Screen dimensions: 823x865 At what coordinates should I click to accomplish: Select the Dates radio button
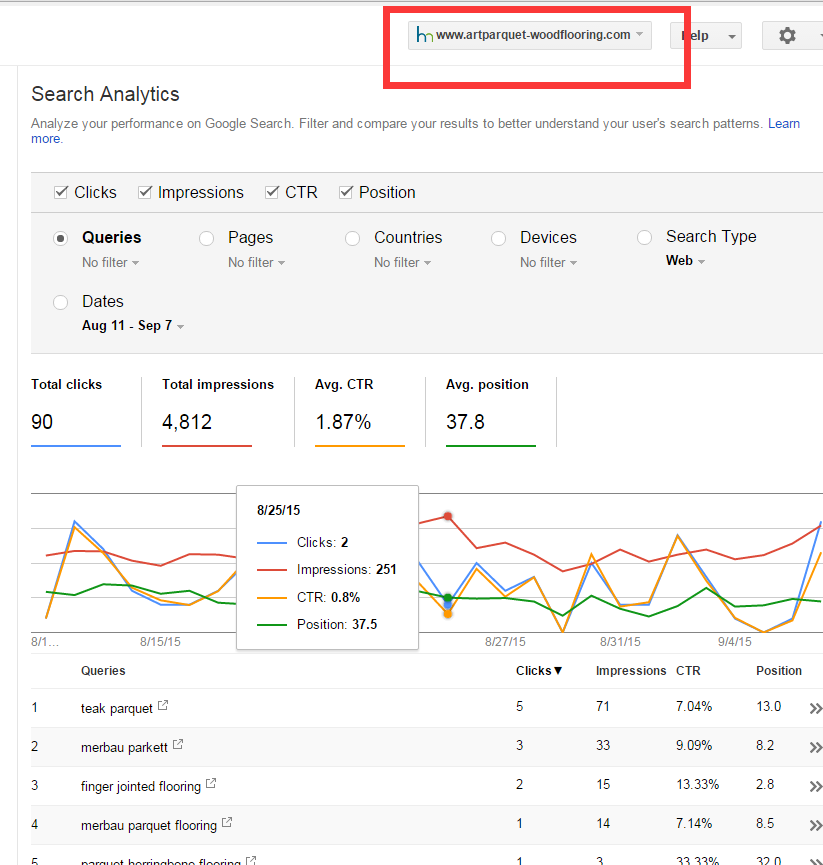(x=61, y=302)
